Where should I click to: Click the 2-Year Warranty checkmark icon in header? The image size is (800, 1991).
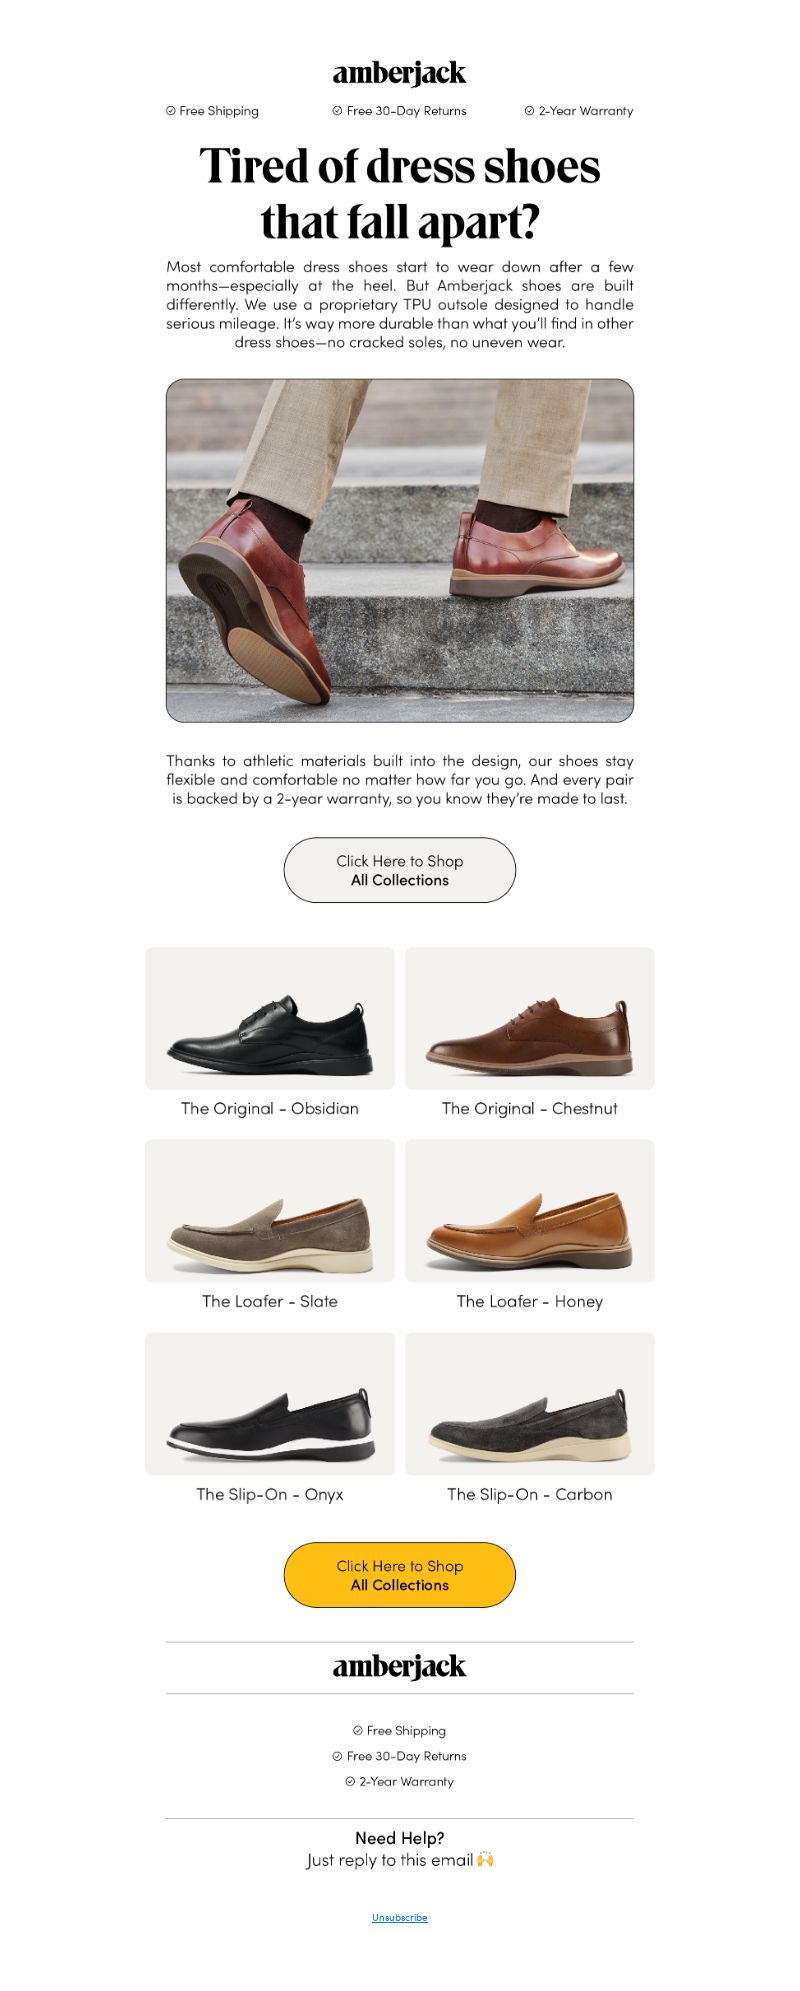[x=529, y=111]
